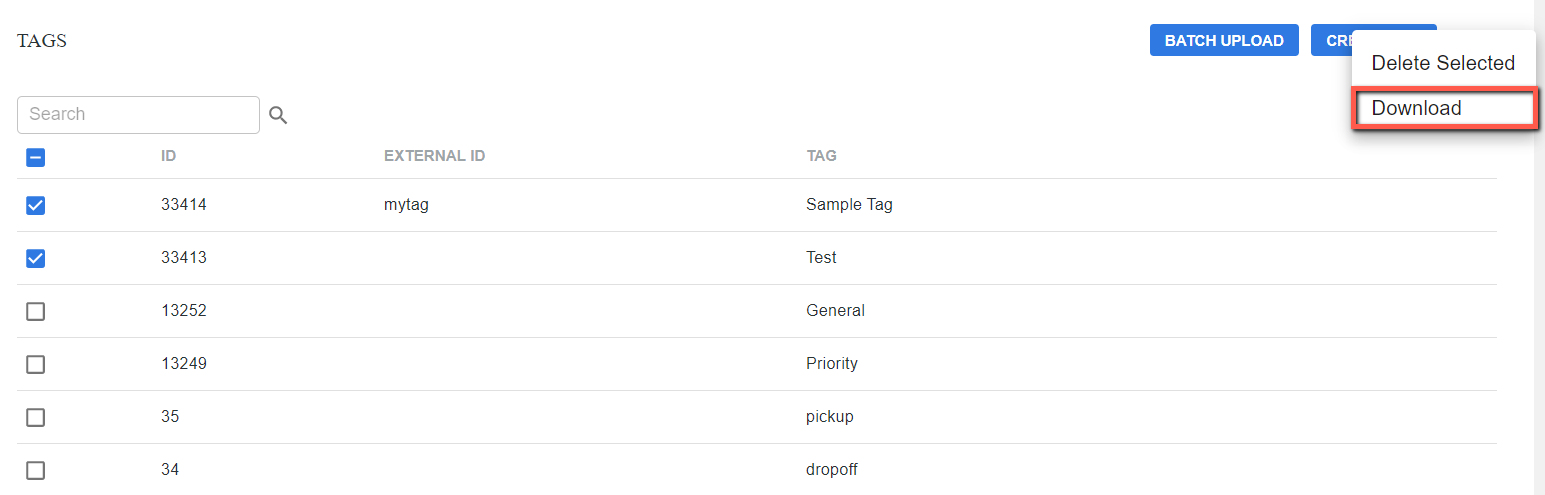Click the Batch Upload button
Screen dimensions: 1545x495
[x=1224, y=41]
